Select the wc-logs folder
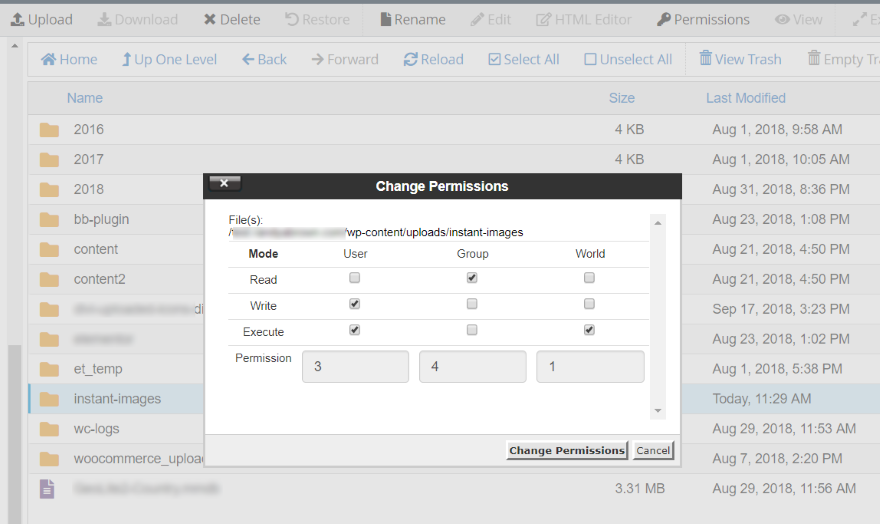Image resolution: width=880 pixels, height=524 pixels. pyautogui.click(x=97, y=429)
